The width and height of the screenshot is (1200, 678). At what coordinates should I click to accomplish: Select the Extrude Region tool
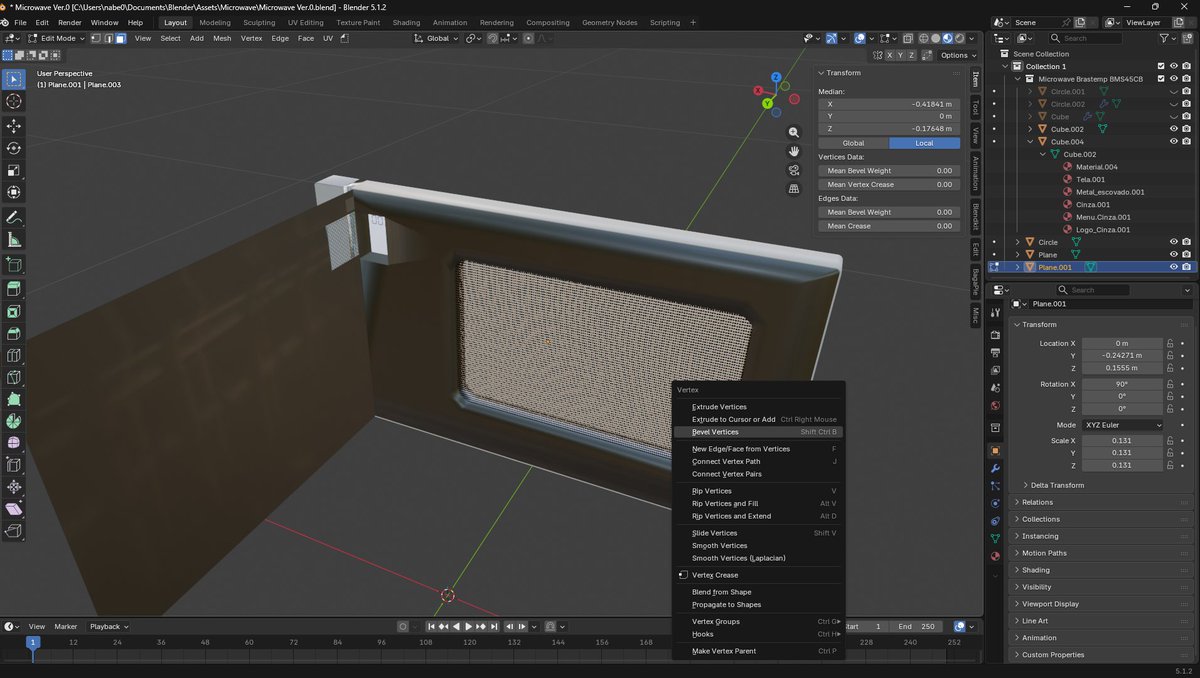[14, 289]
